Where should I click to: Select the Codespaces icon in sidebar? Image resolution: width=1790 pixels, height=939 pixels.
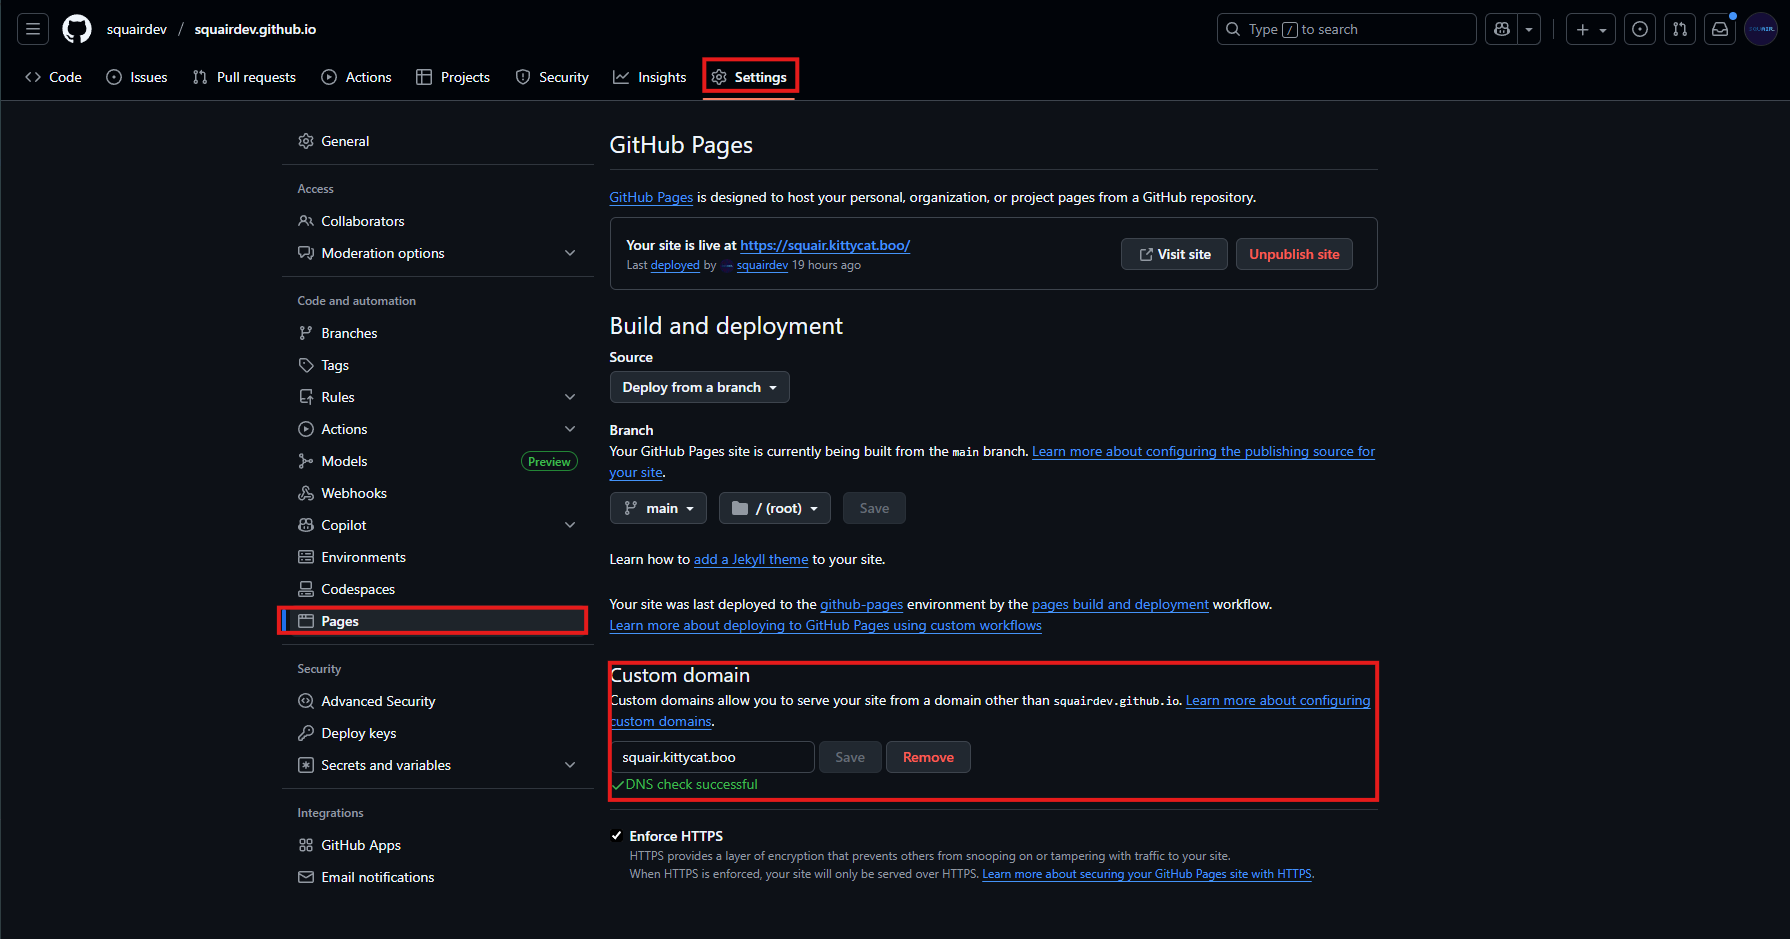(306, 588)
